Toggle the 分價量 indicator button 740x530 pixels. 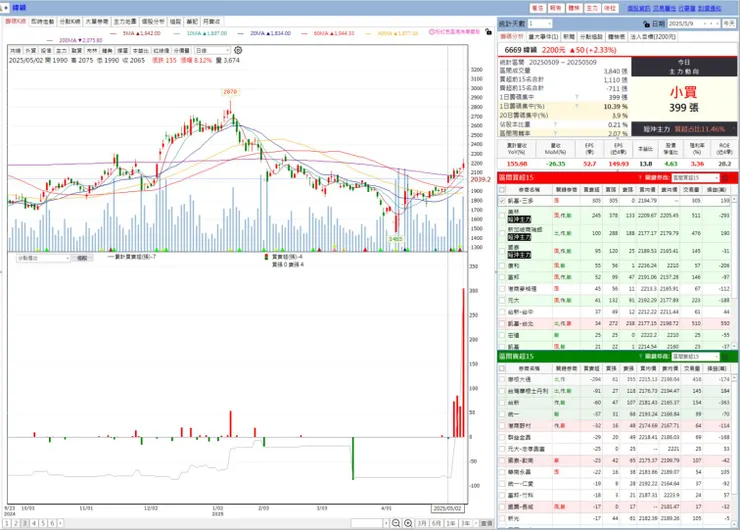point(182,50)
